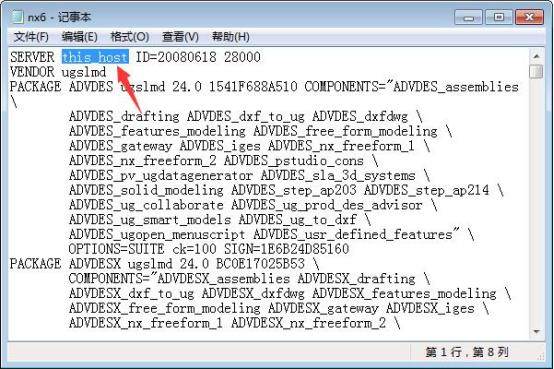Click 'BC0E17025B53' text

coord(260,264)
